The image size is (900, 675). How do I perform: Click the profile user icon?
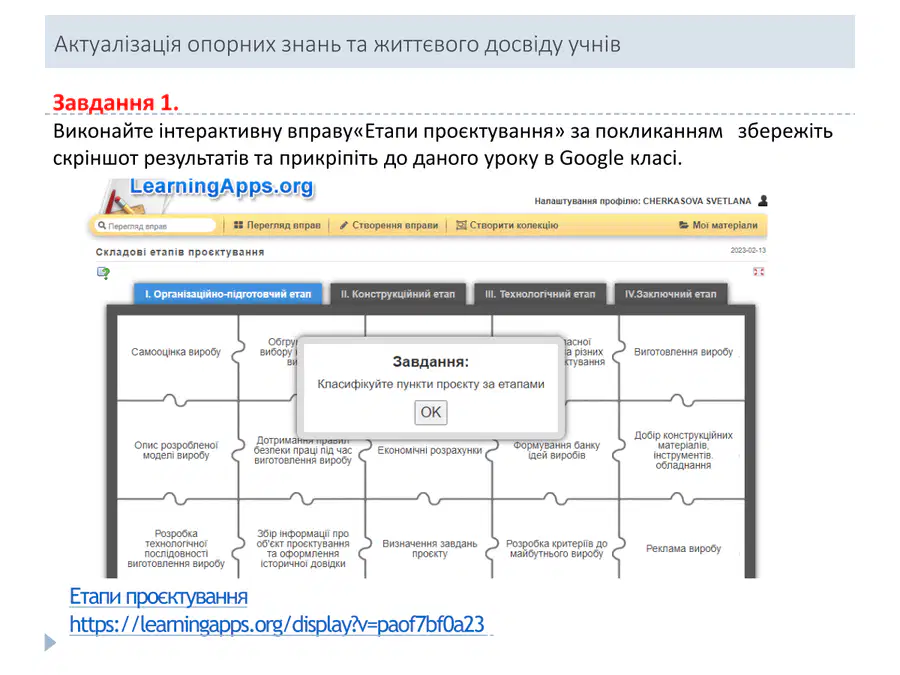pyautogui.click(x=763, y=201)
